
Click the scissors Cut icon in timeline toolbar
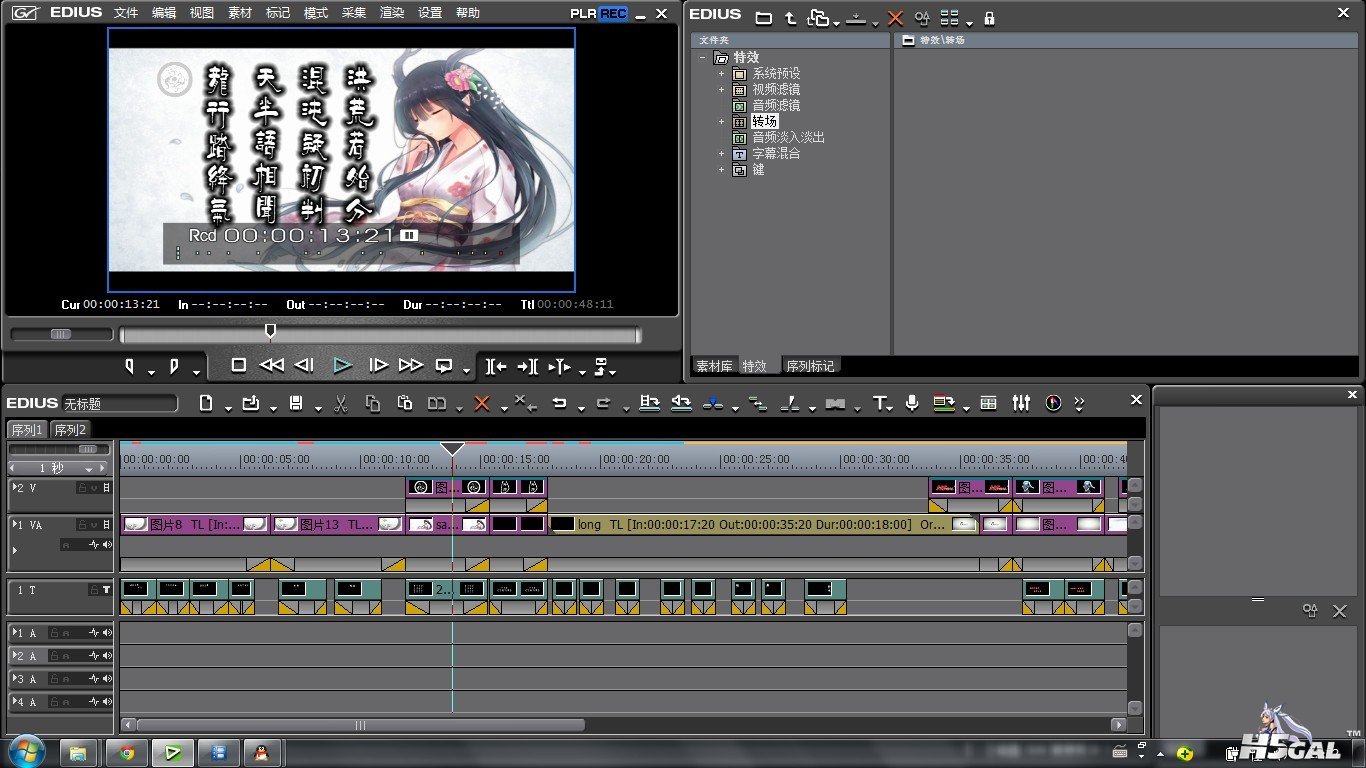pyautogui.click(x=340, y=403)
